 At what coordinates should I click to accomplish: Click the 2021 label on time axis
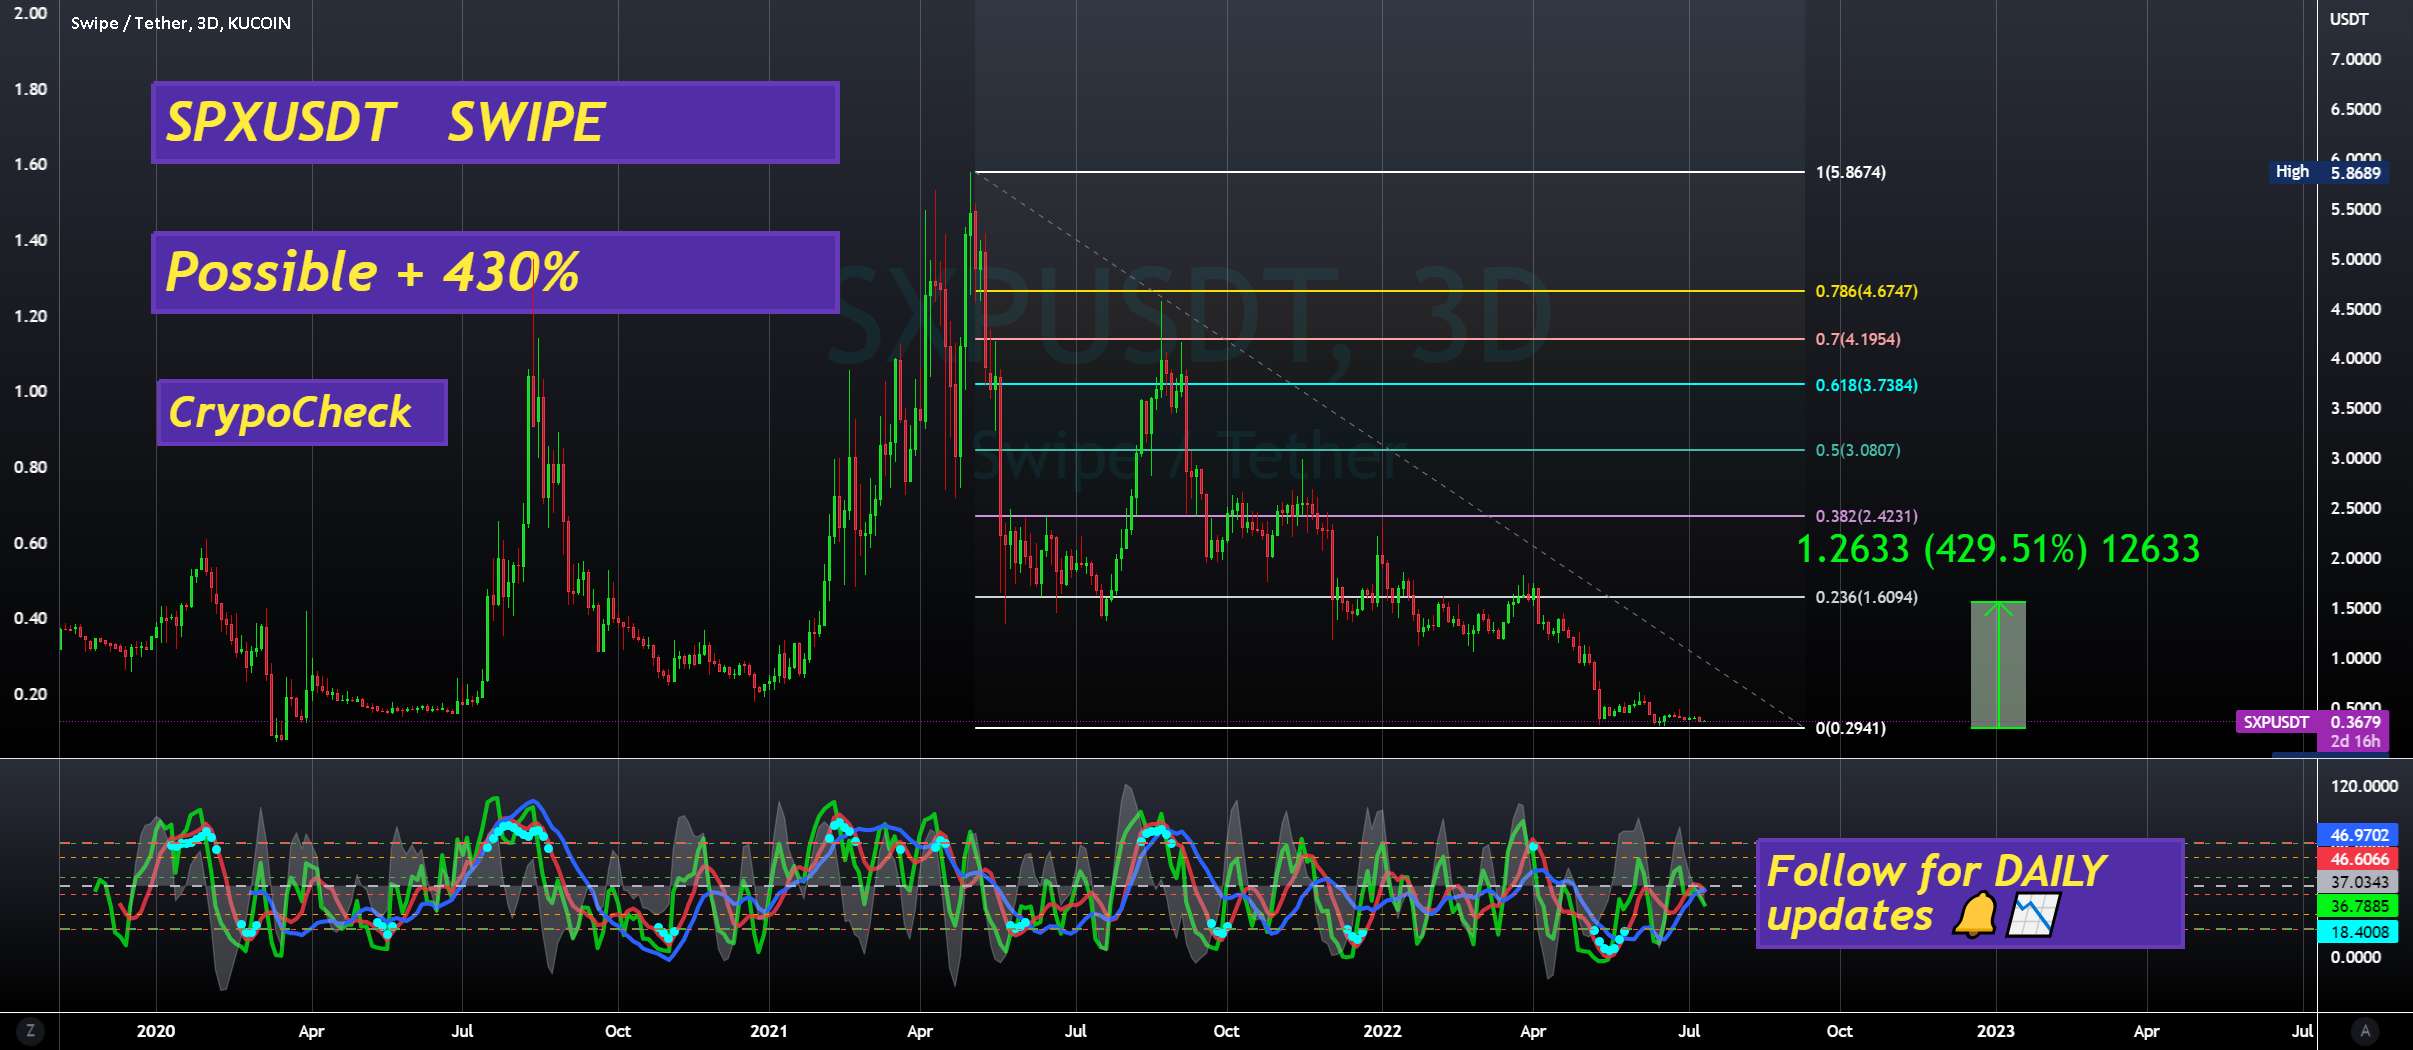pyautogui.click(x=769, y=1031)
